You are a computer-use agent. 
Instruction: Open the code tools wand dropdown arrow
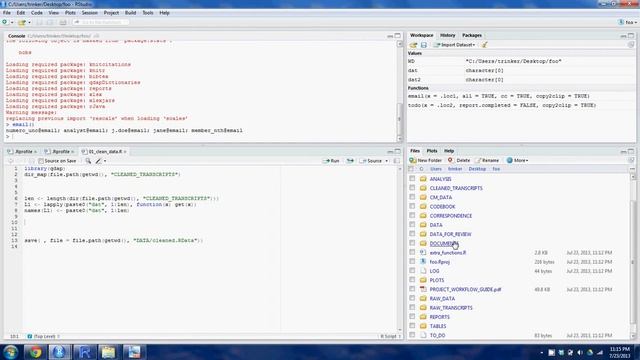(x=105, y=161)
